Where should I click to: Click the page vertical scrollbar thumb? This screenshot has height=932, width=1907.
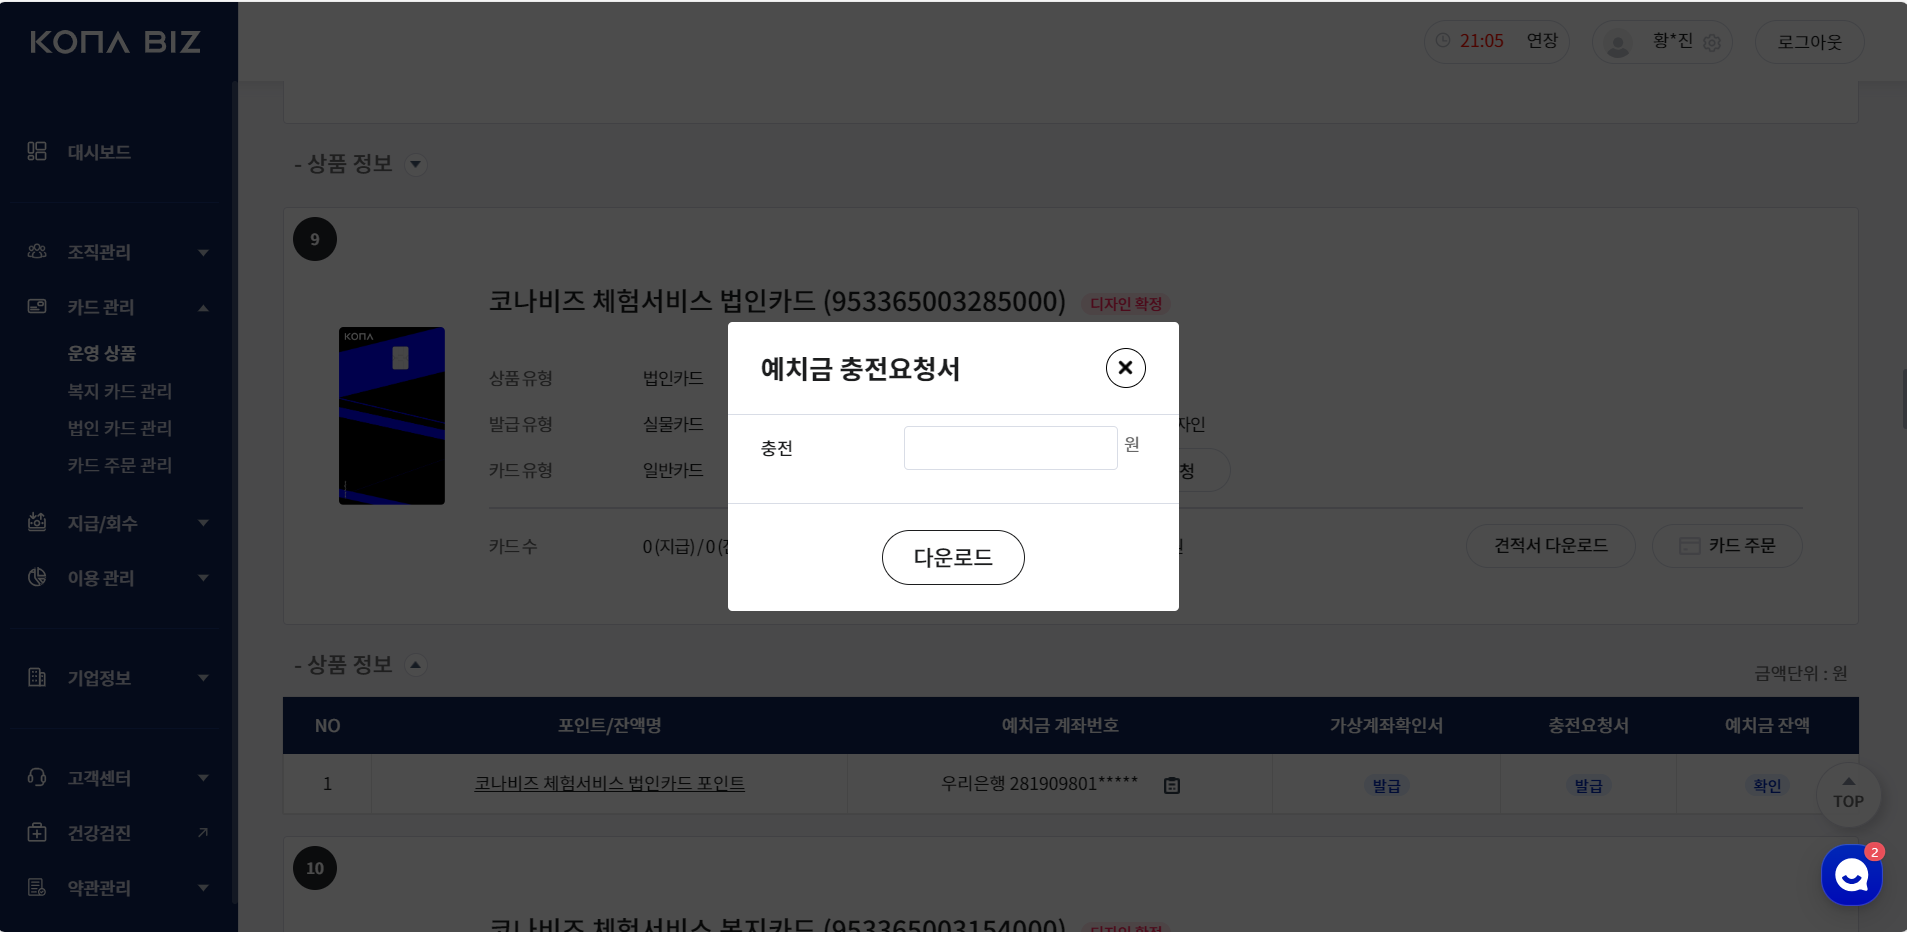1904,399
